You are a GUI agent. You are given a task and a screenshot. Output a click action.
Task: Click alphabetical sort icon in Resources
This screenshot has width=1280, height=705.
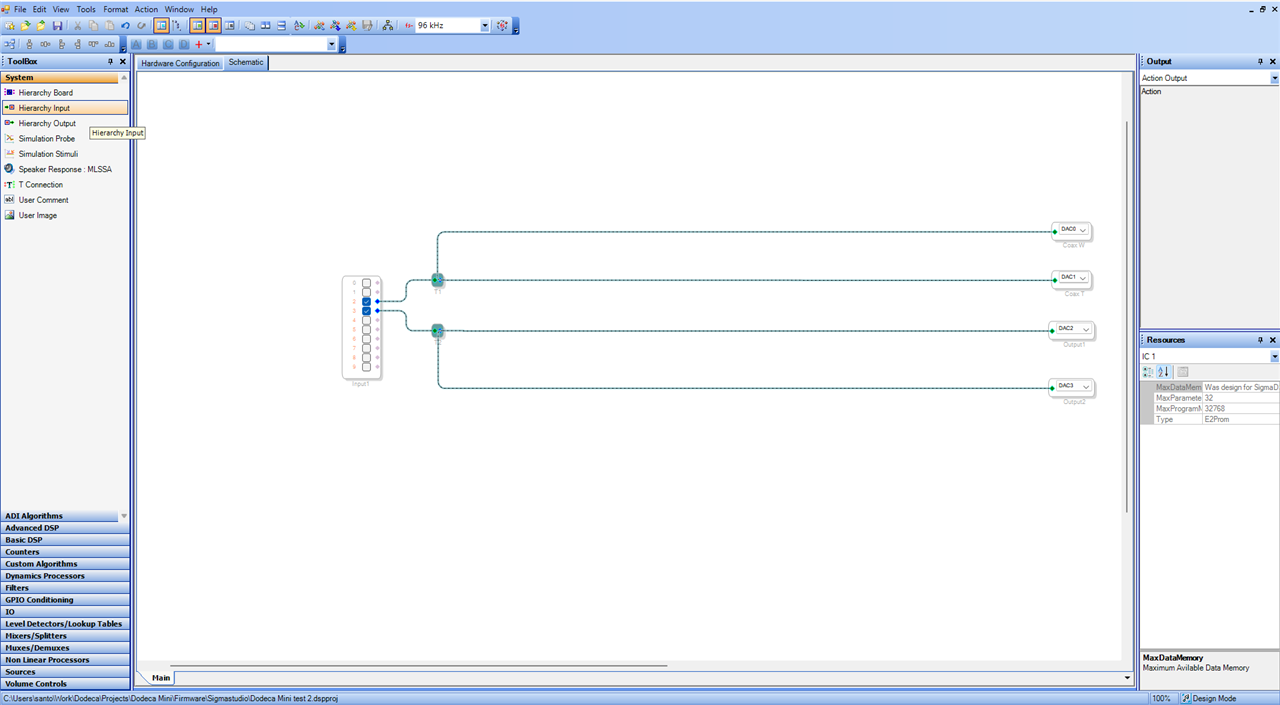[x=1163, y=372]
